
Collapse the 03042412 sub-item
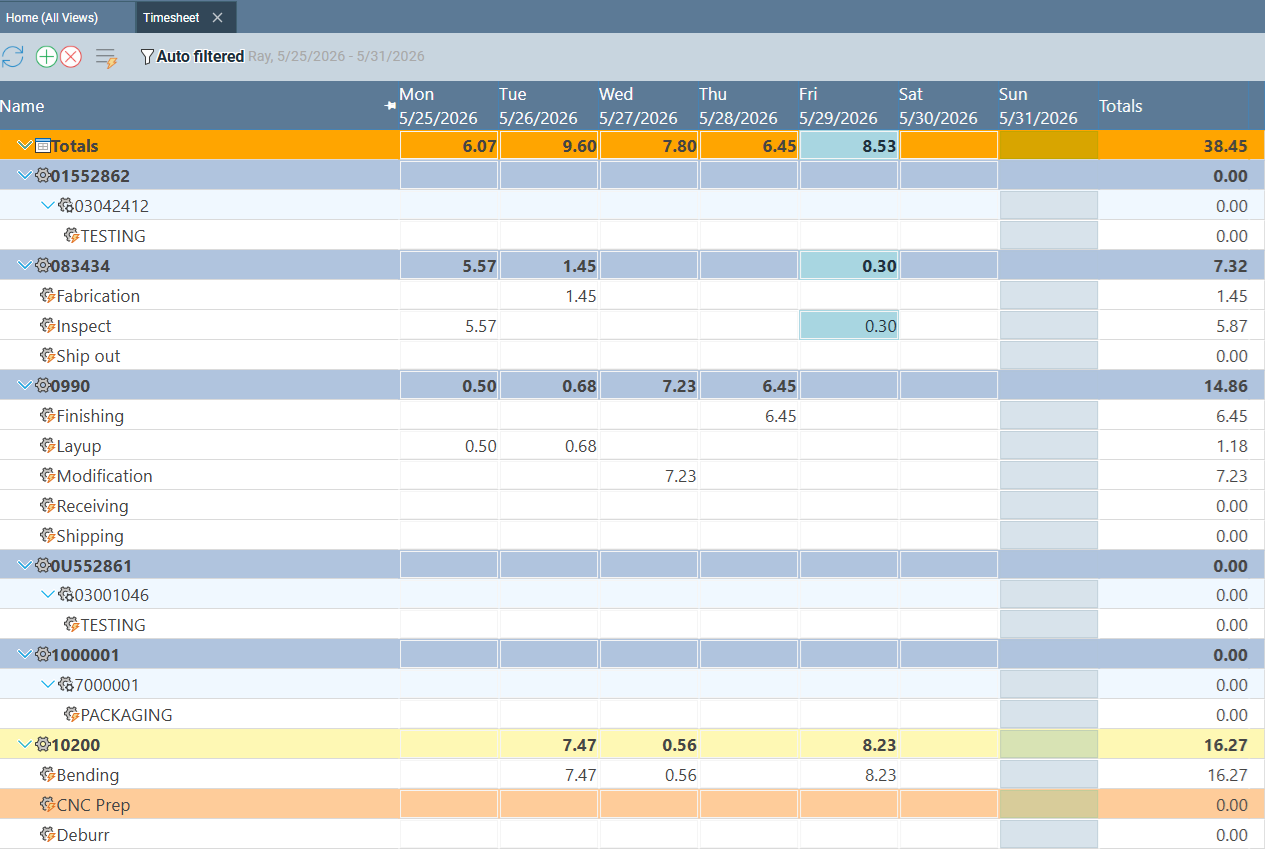[48, 206]
